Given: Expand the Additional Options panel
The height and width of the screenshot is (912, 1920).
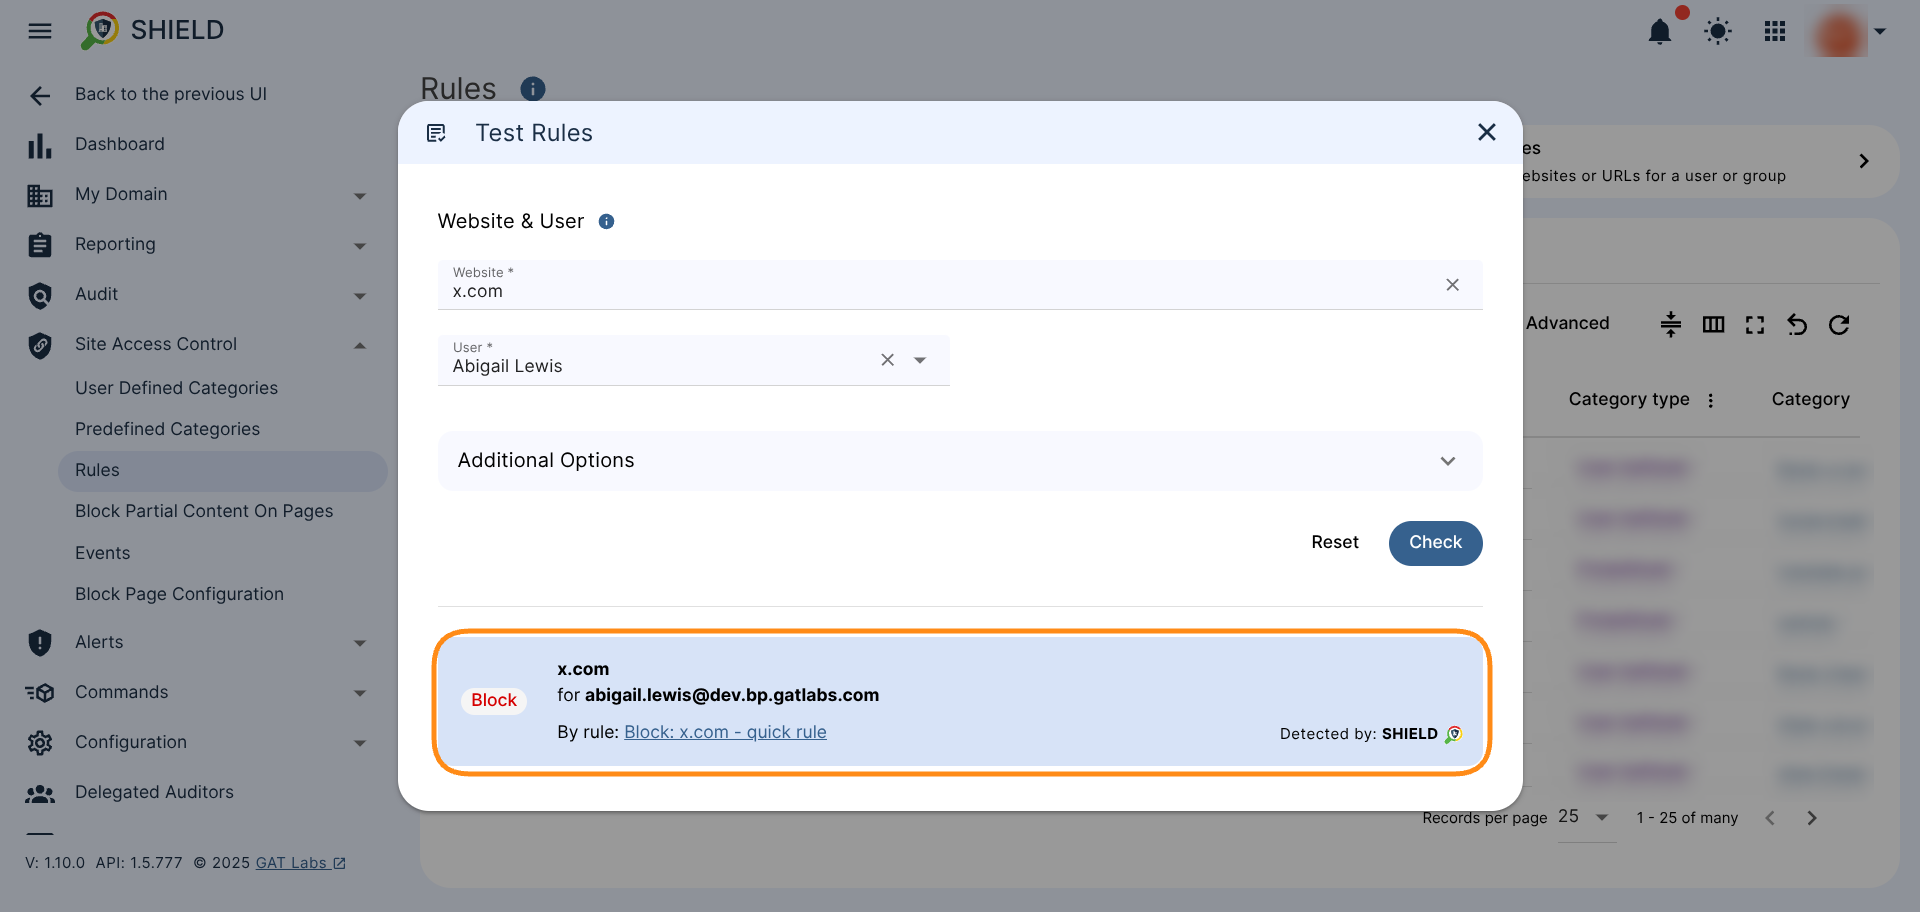Looking at the screenshot, I should click(960, 461).
